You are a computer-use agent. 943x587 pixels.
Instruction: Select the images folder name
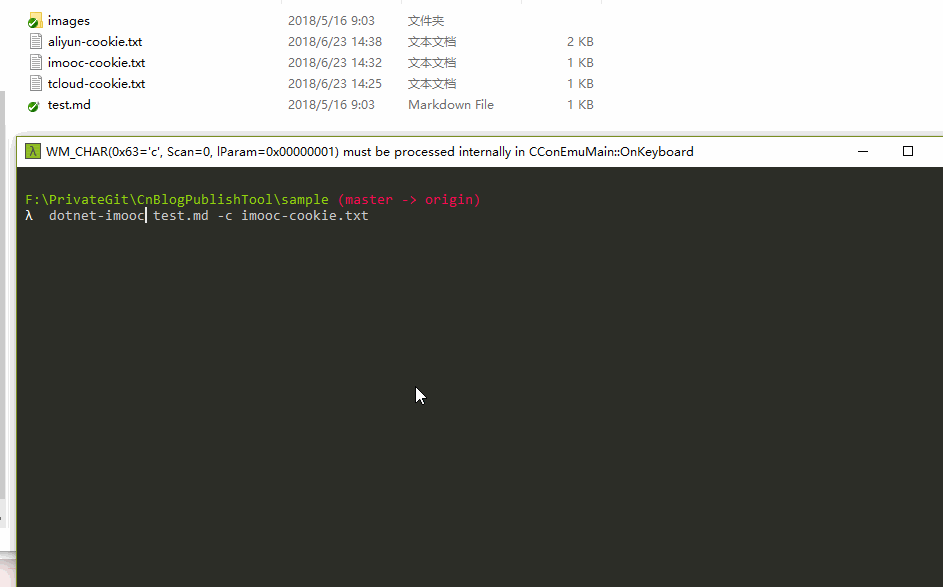tap(69, 21)
